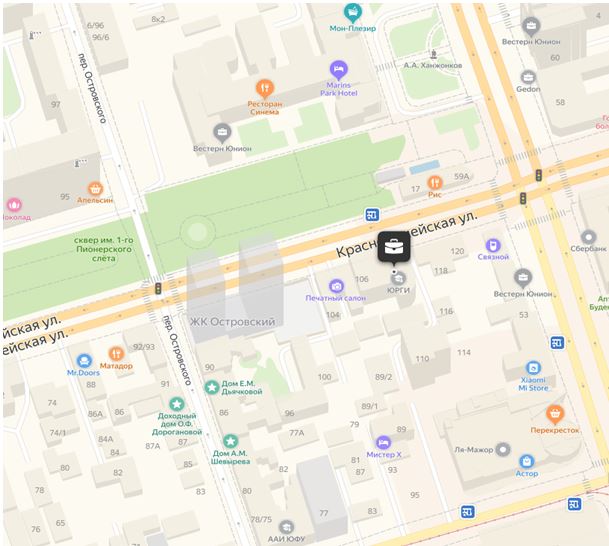Click the ААИ ЮФУ marker
The width and height of the screenshot is (609, 546).
(x=286, y=527)
